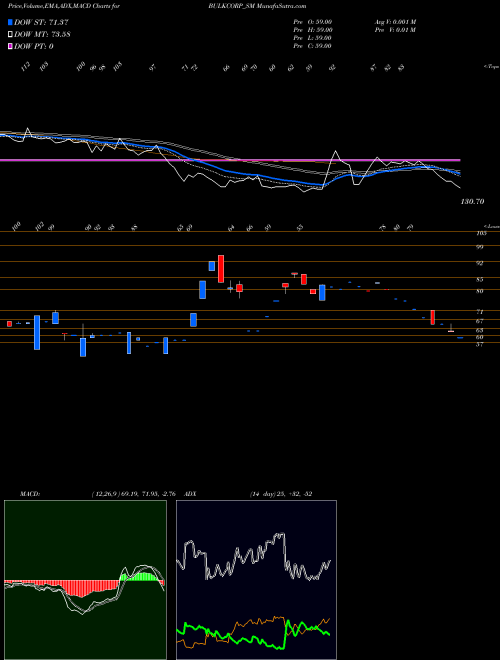This screenshot has height=660, width=500.
Task: Click the green MACD histogram bars
Action: click(141, 576)
